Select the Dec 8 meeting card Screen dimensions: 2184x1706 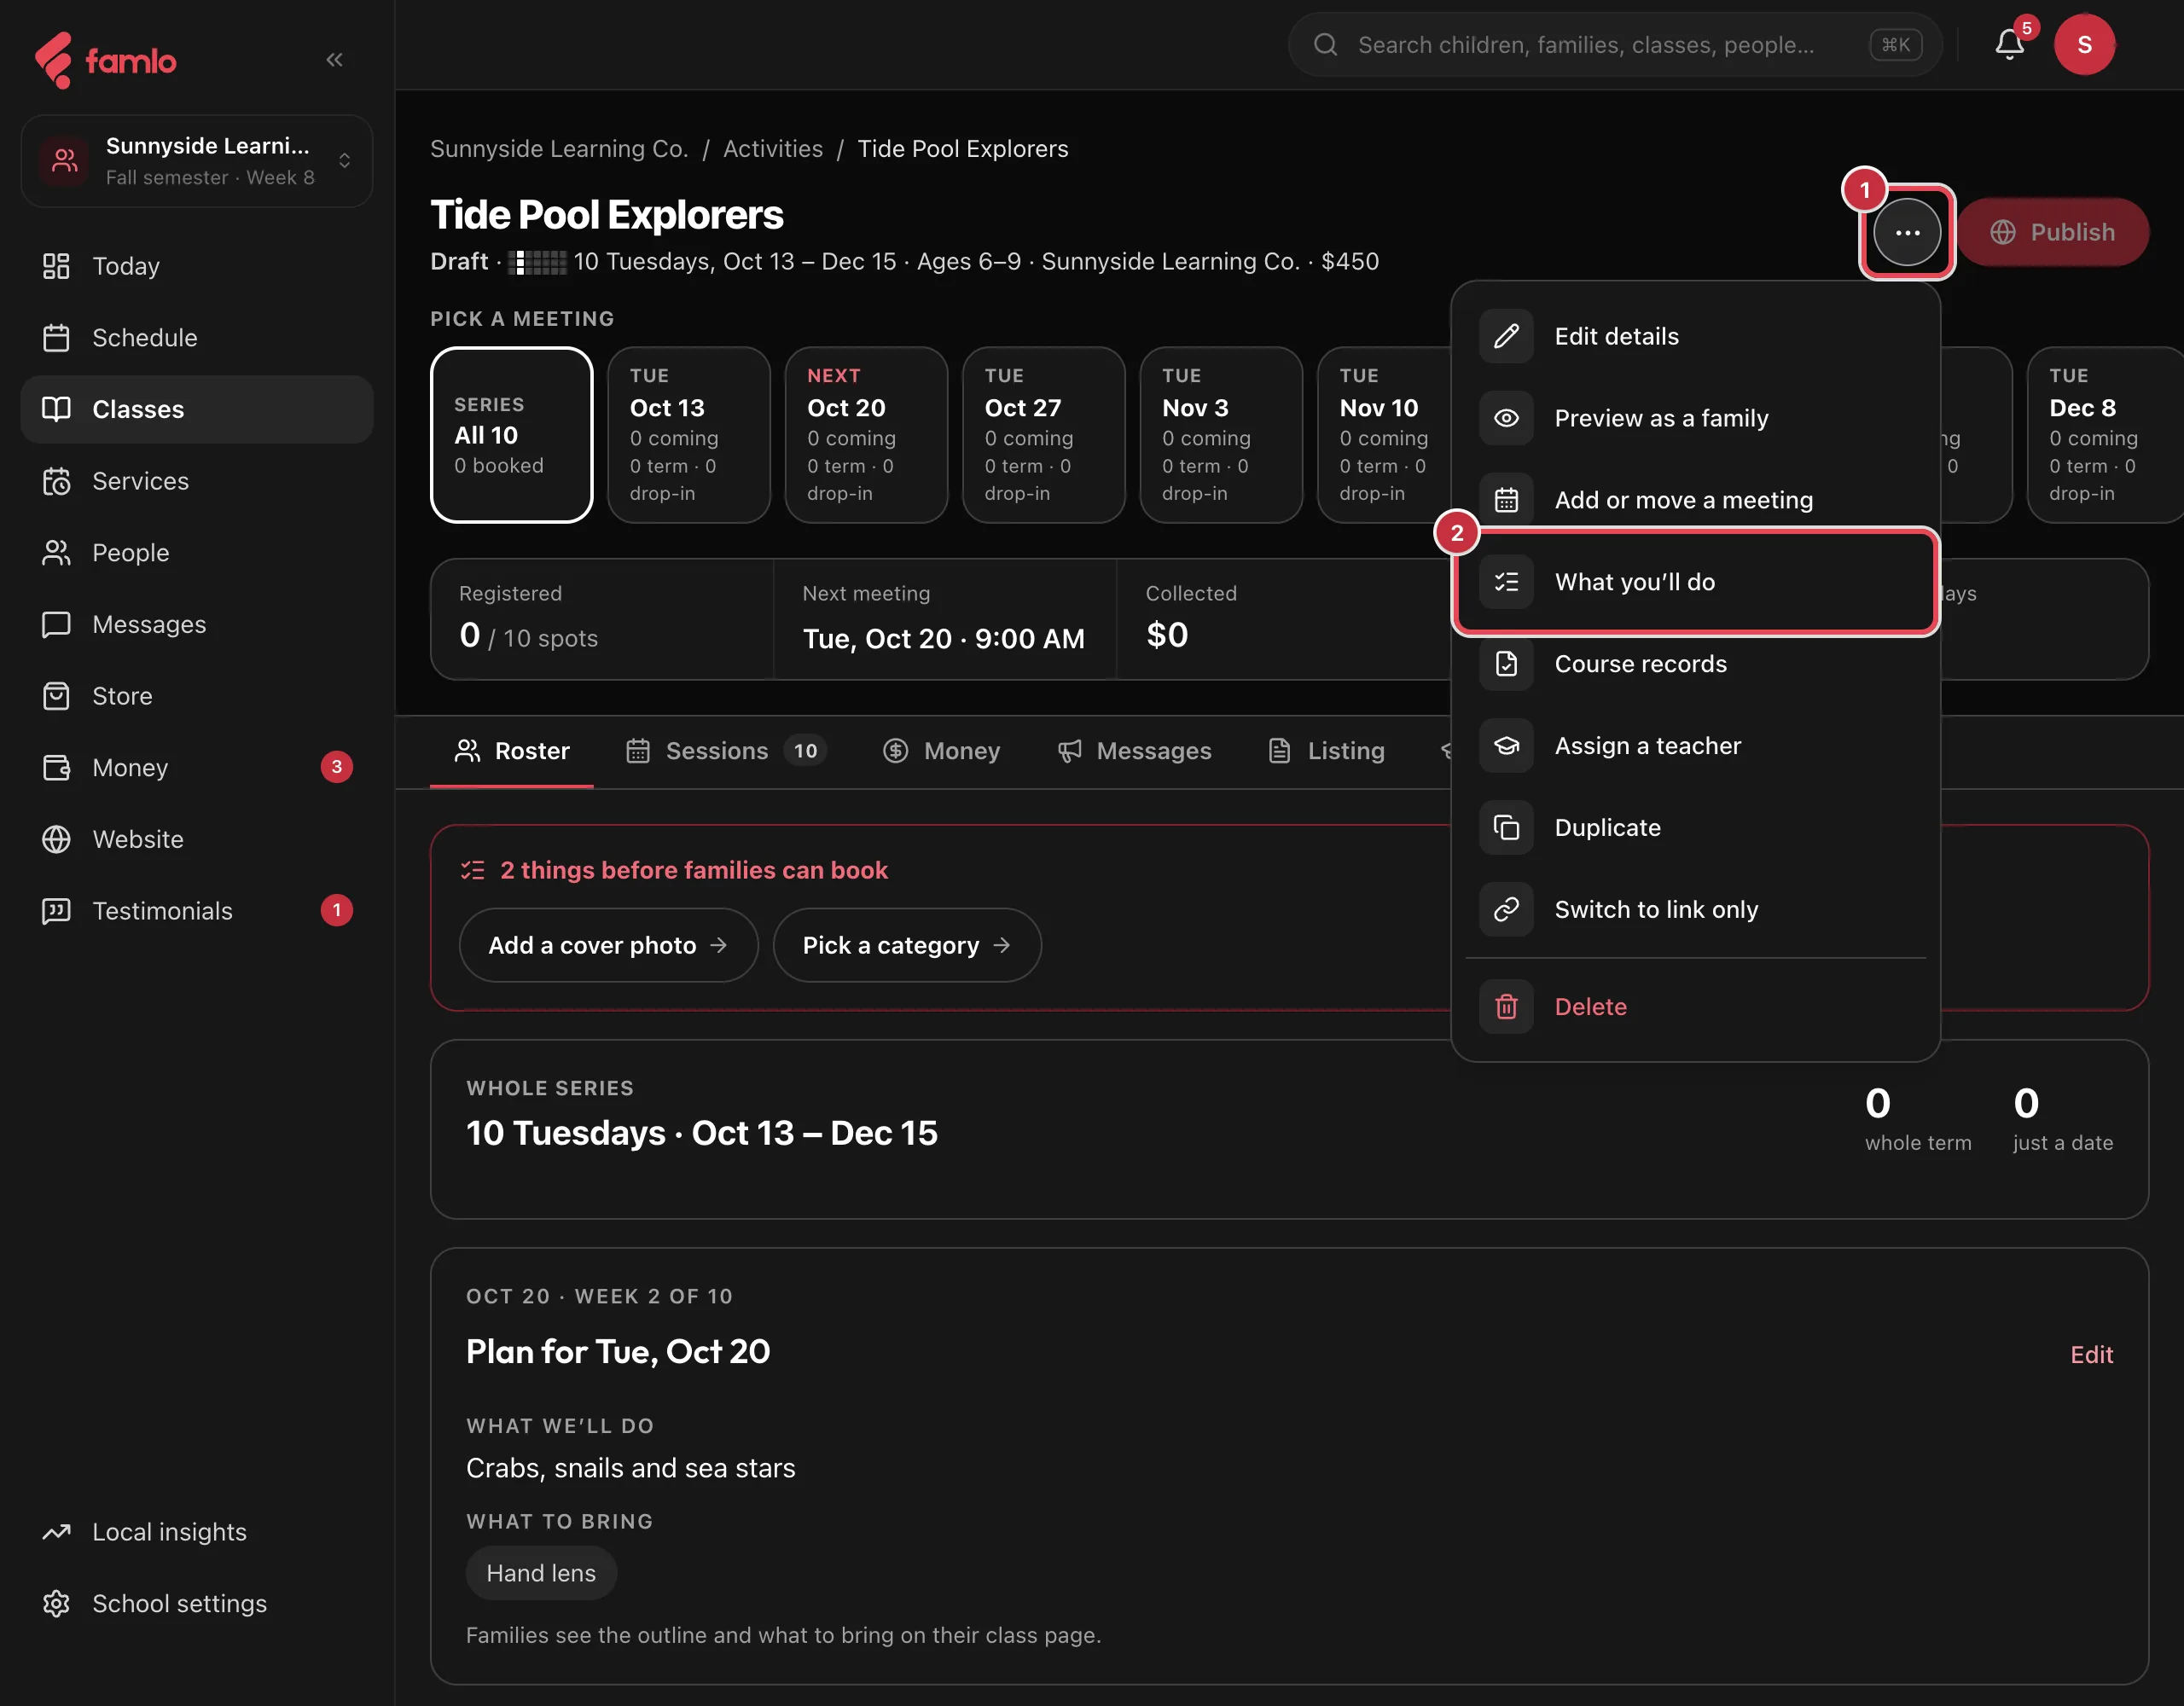pos(2105,435)
